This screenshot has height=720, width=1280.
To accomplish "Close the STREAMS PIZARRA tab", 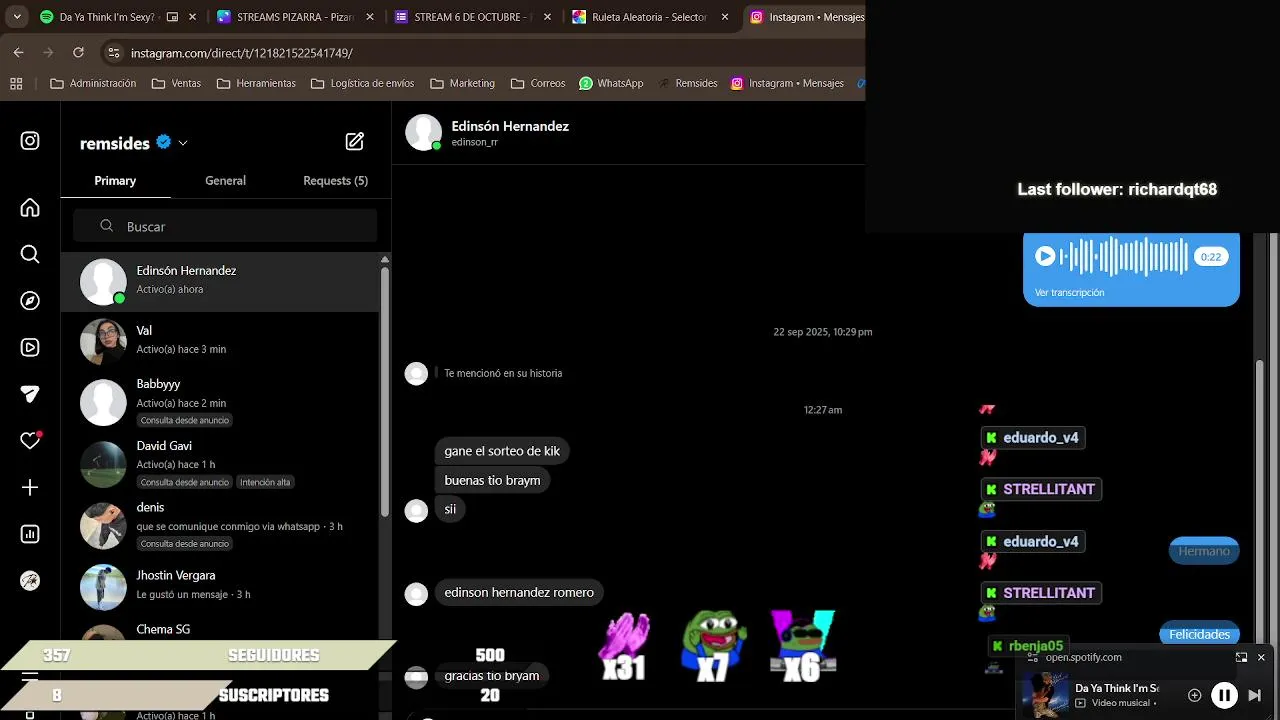I will tap(370, 17).
